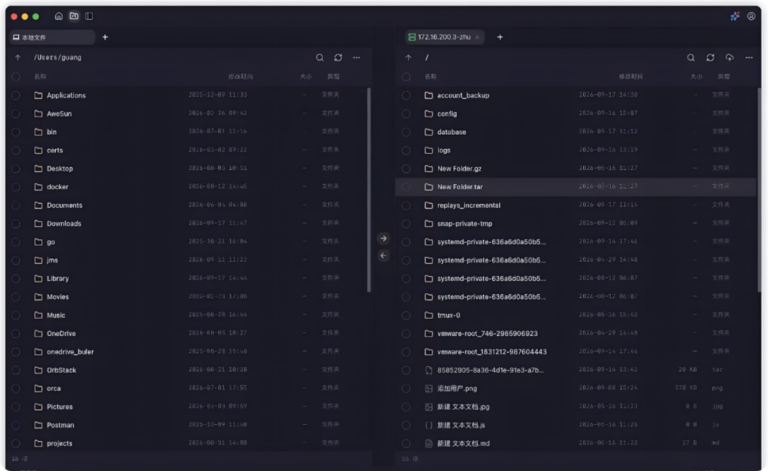
Task: Search files in the remote pane
Action: 691,58
